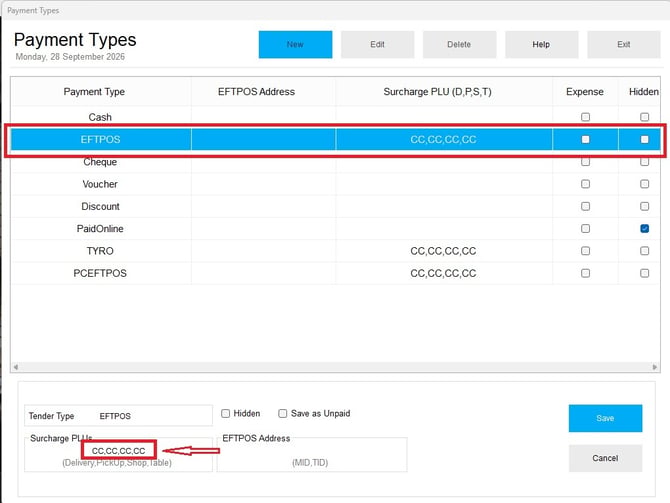The height and width of the screenshot is (503, 670).
Task: Click the Delete button
Action: point(459,44)
